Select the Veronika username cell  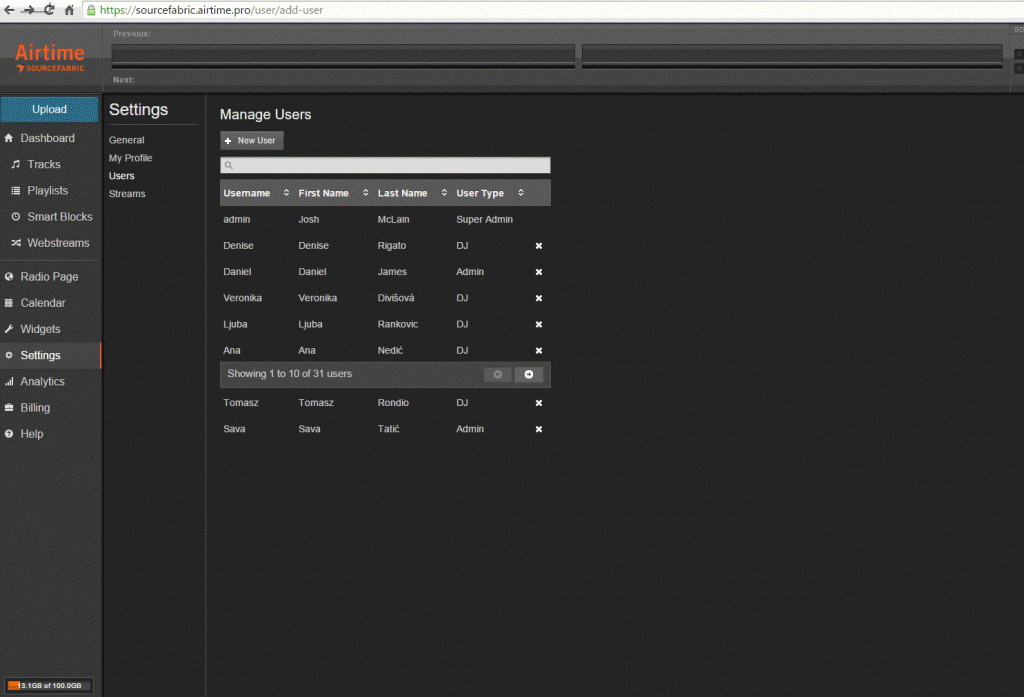pos(242,298)
